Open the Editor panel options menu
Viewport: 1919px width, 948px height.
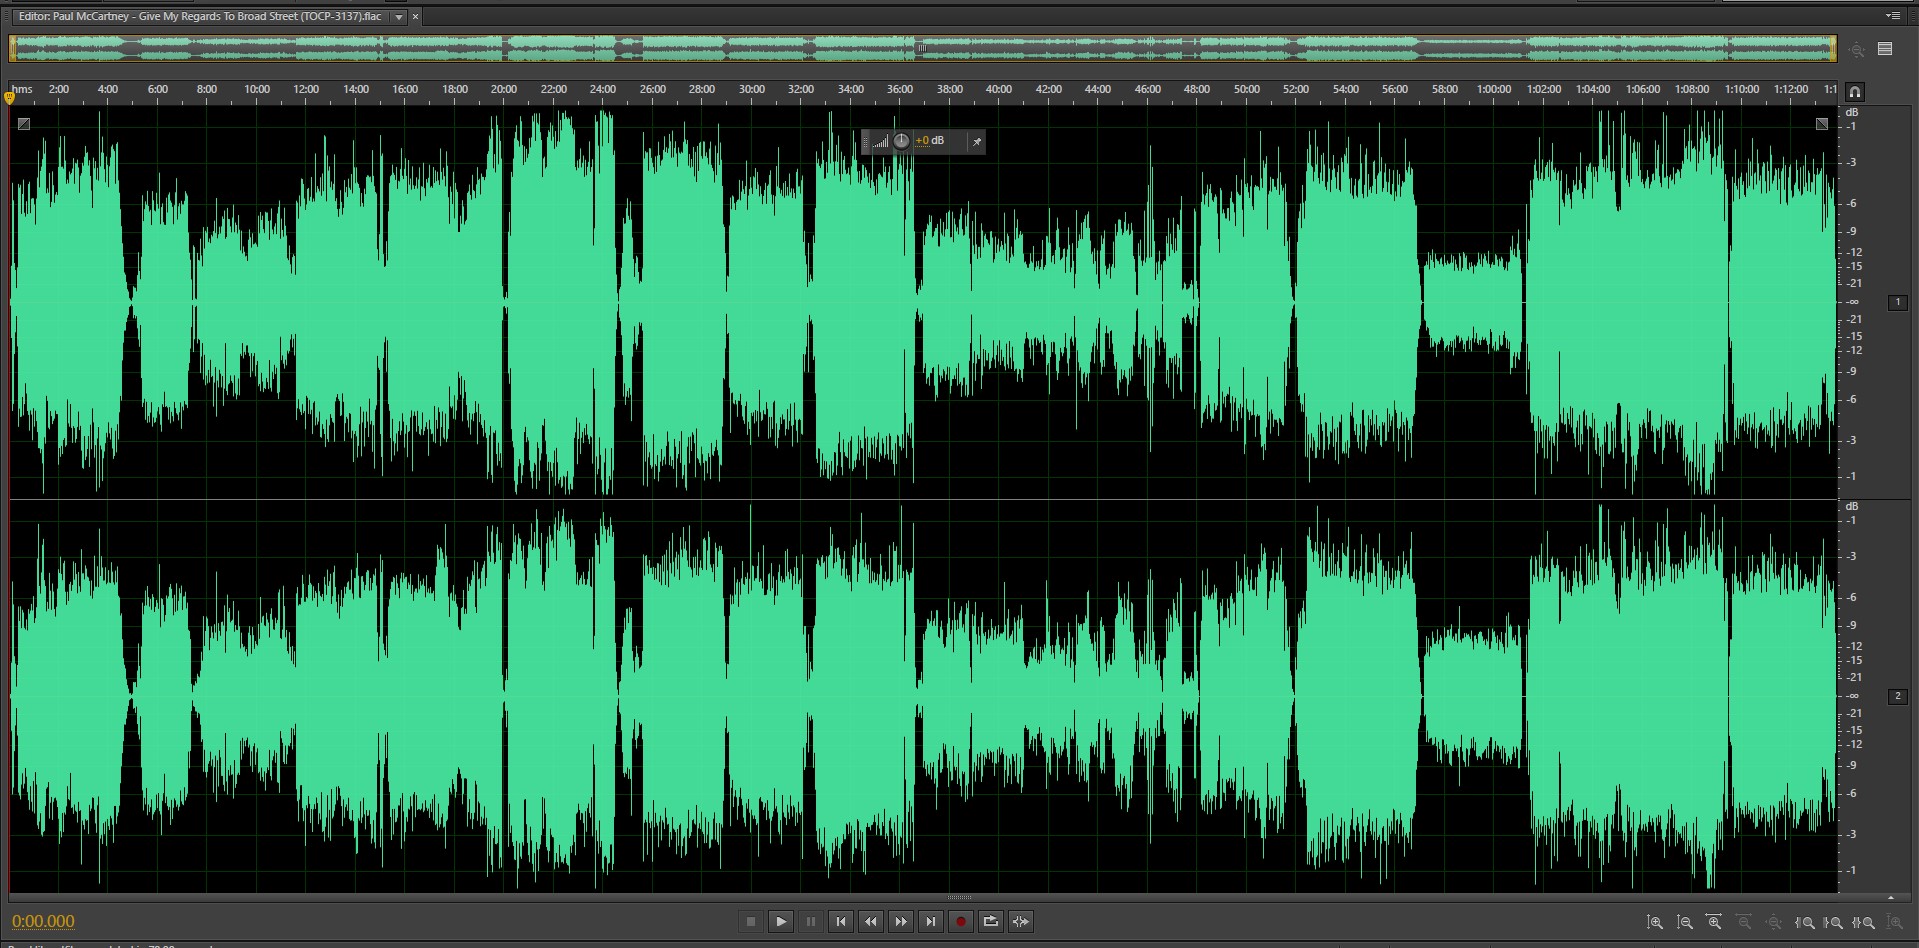point(1892,16)
